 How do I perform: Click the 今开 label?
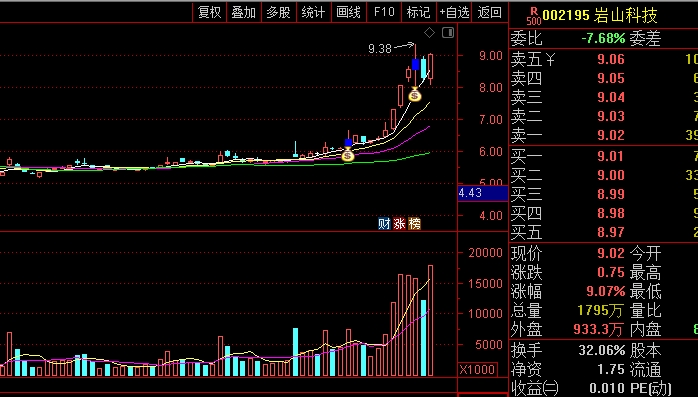[645, 254]
